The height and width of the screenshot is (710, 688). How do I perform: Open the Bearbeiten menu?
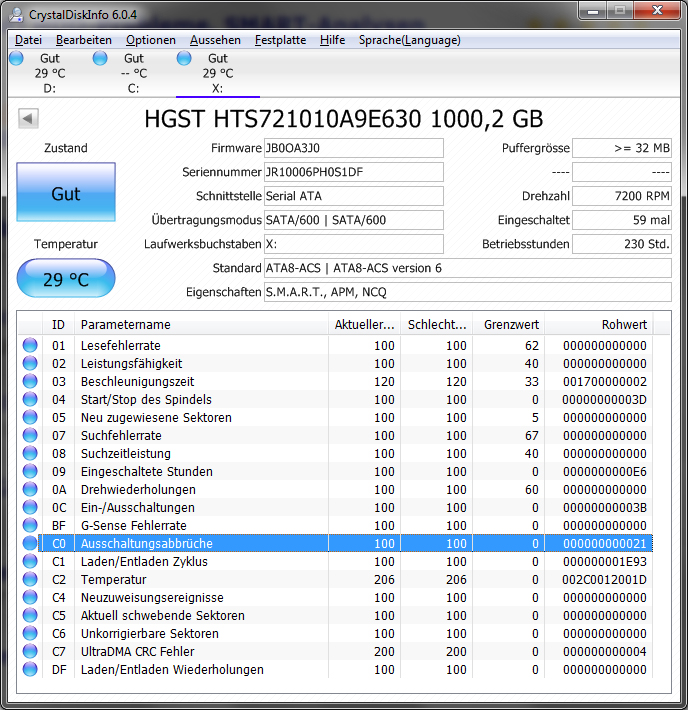(x=83, y=40)
